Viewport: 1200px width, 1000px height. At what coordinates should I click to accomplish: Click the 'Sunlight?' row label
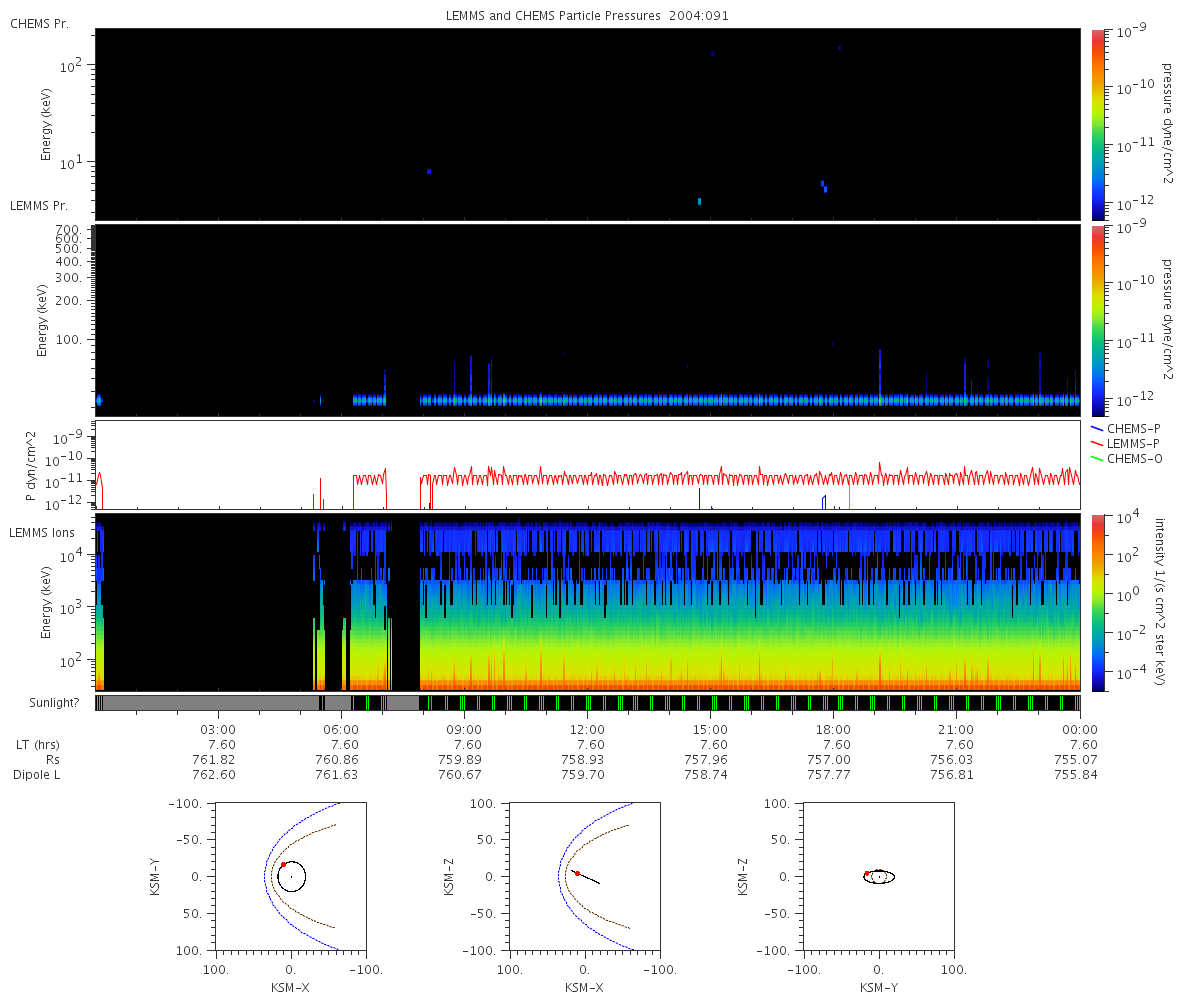tap(52, 703)
